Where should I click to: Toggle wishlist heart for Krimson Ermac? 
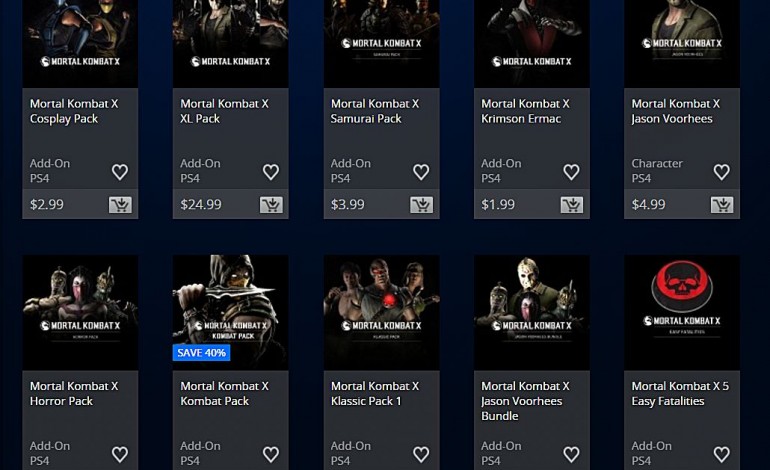(571, 172)
